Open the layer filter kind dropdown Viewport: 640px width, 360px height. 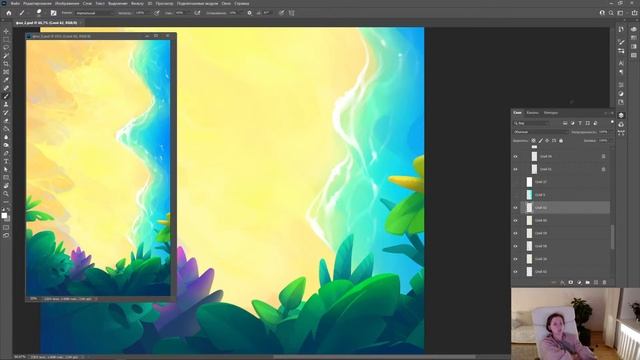531,123
